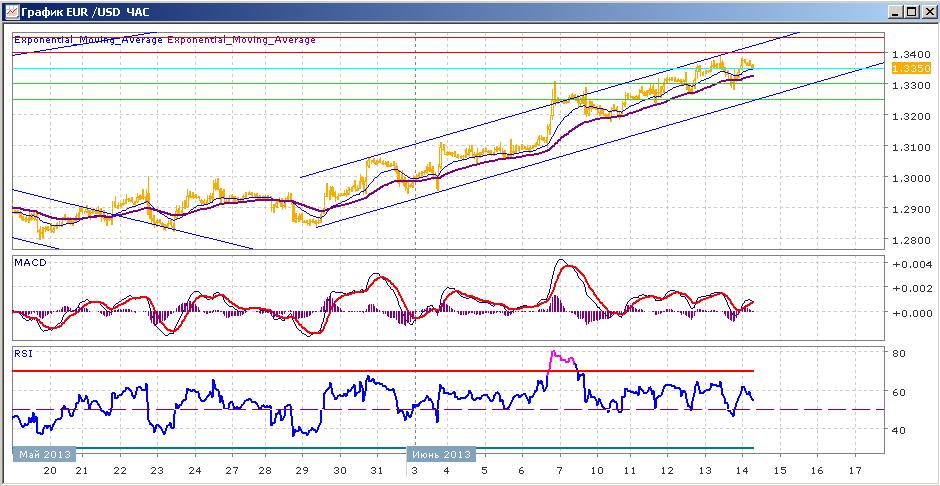Click date 7 on the time axis

[559, 470]
